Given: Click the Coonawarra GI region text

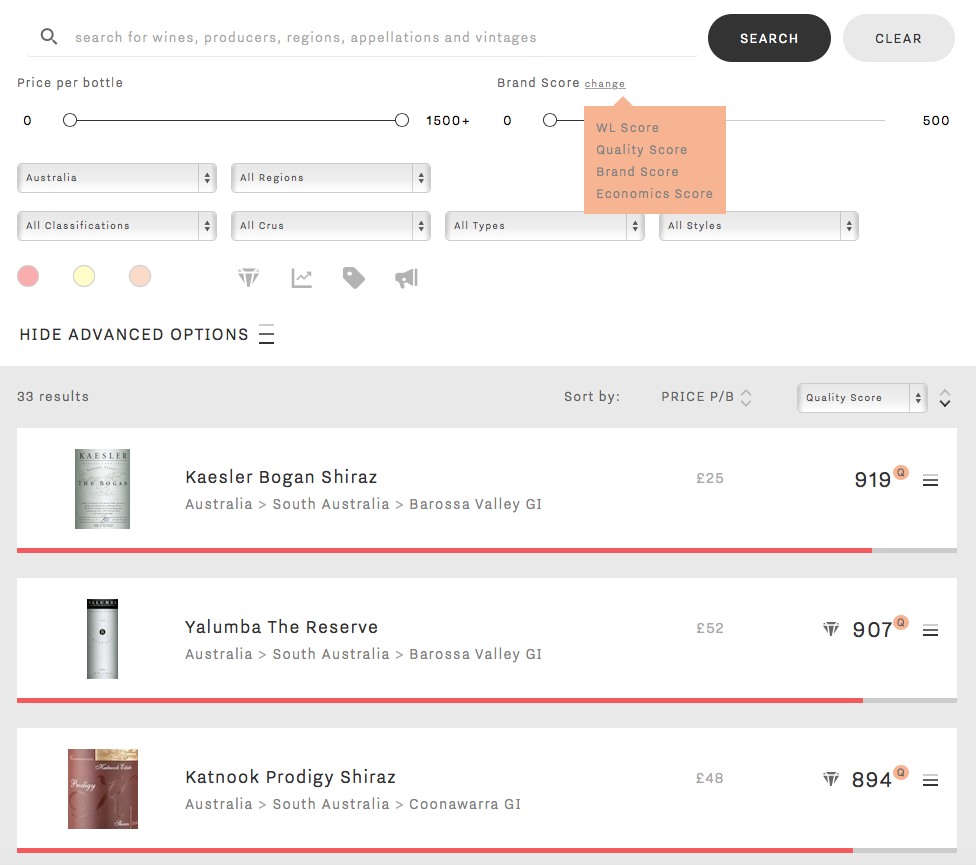Looking at the screenshot, I should click(x=465, y=804).
